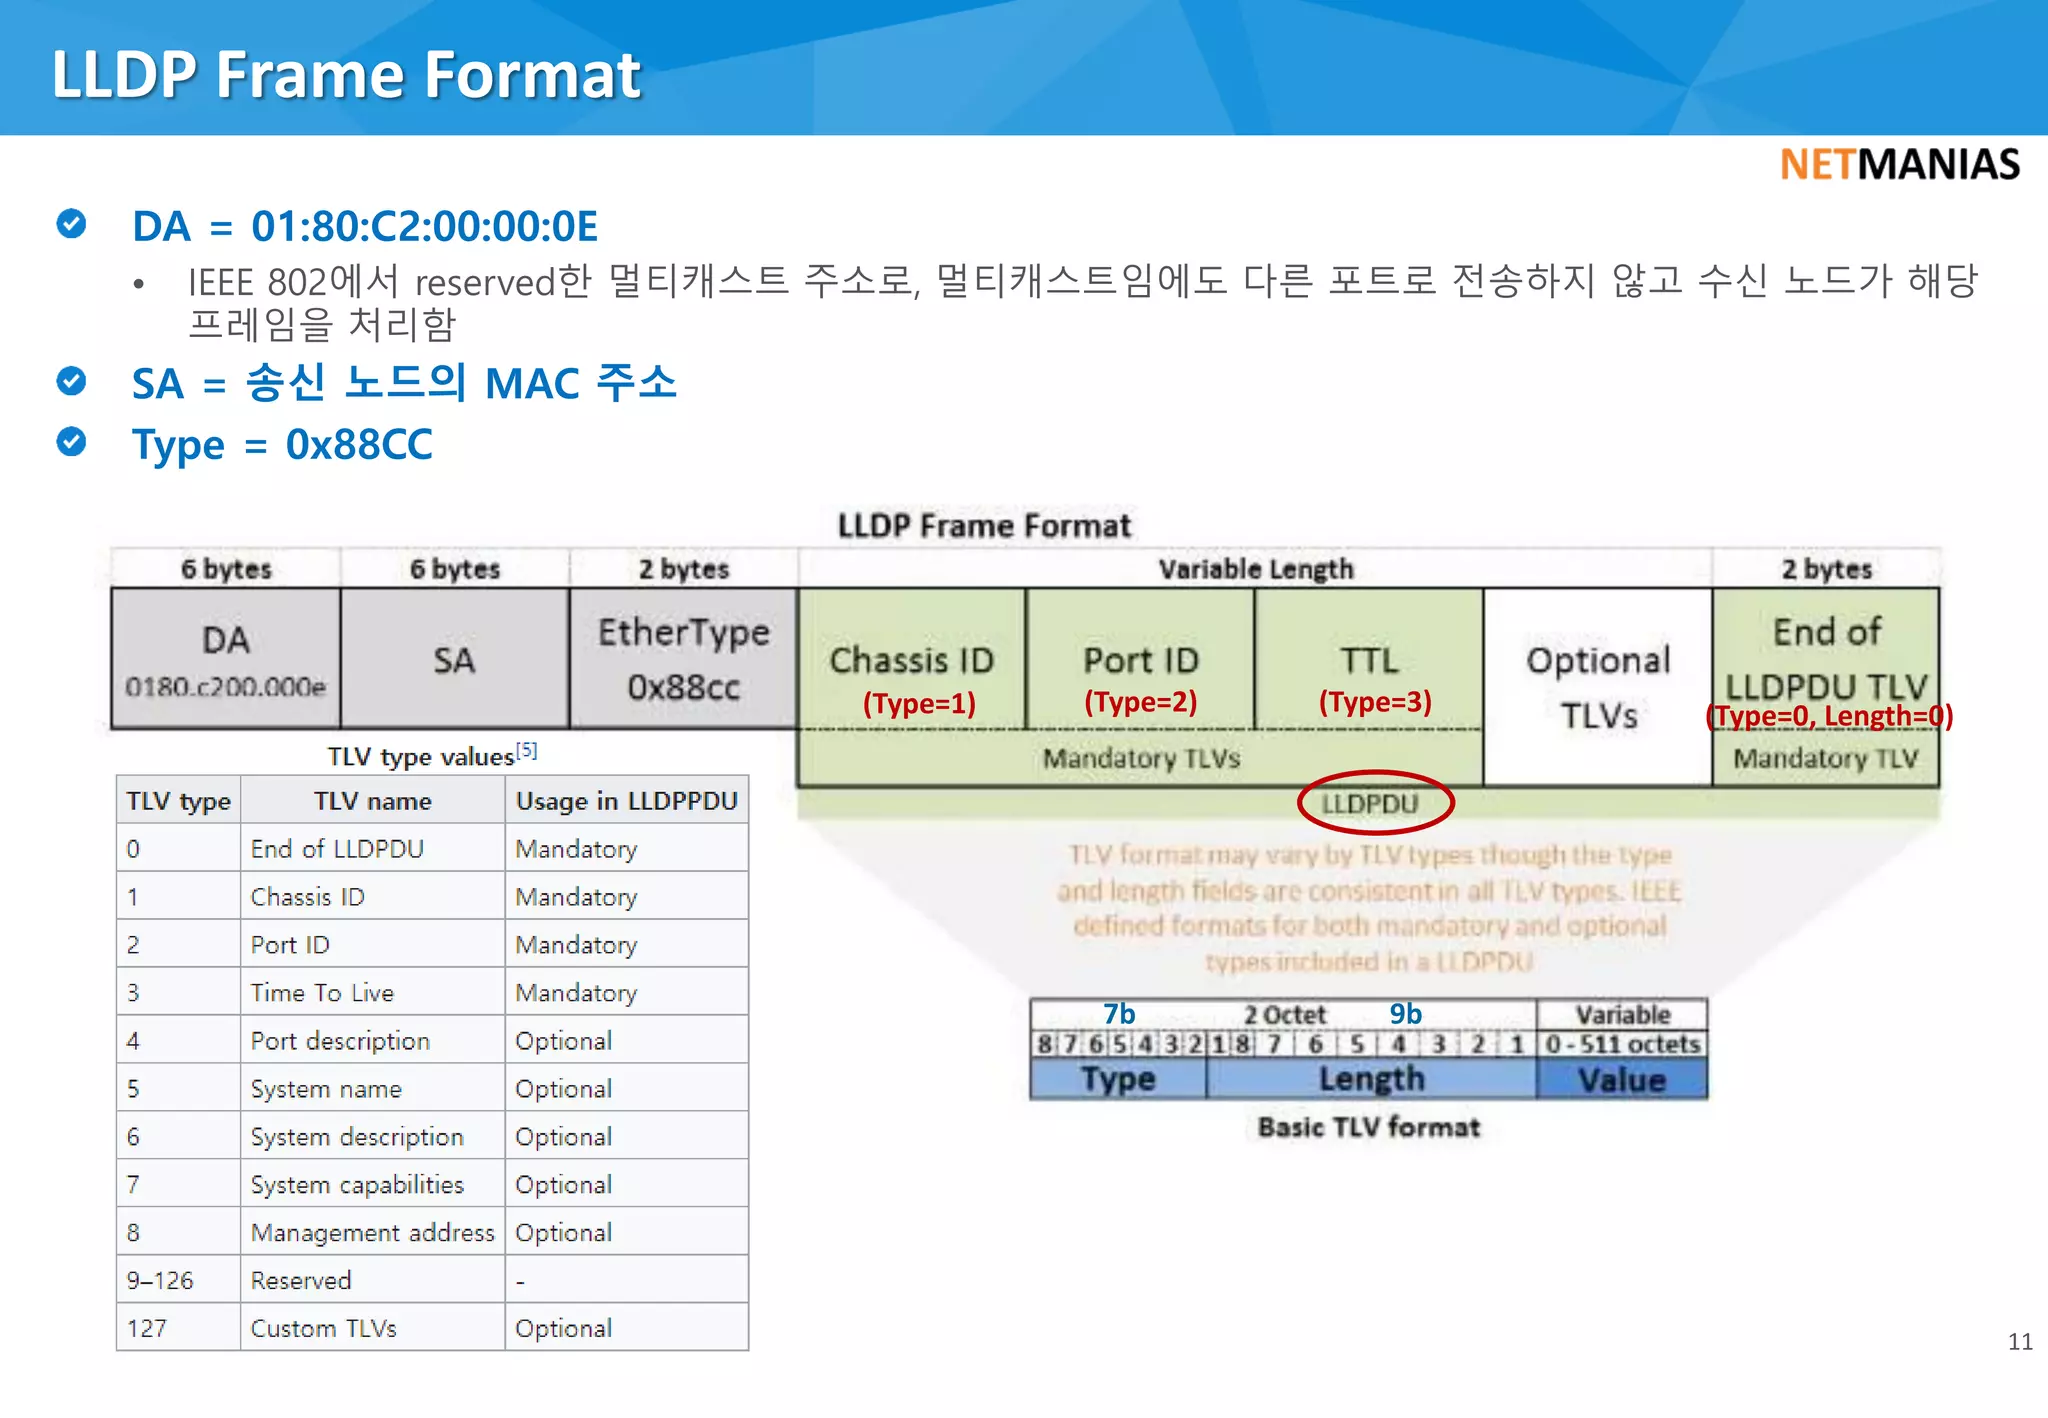Click the End of LLDPDU table cell
This screenshot has width=2048, height=1418.
point(373,849)
